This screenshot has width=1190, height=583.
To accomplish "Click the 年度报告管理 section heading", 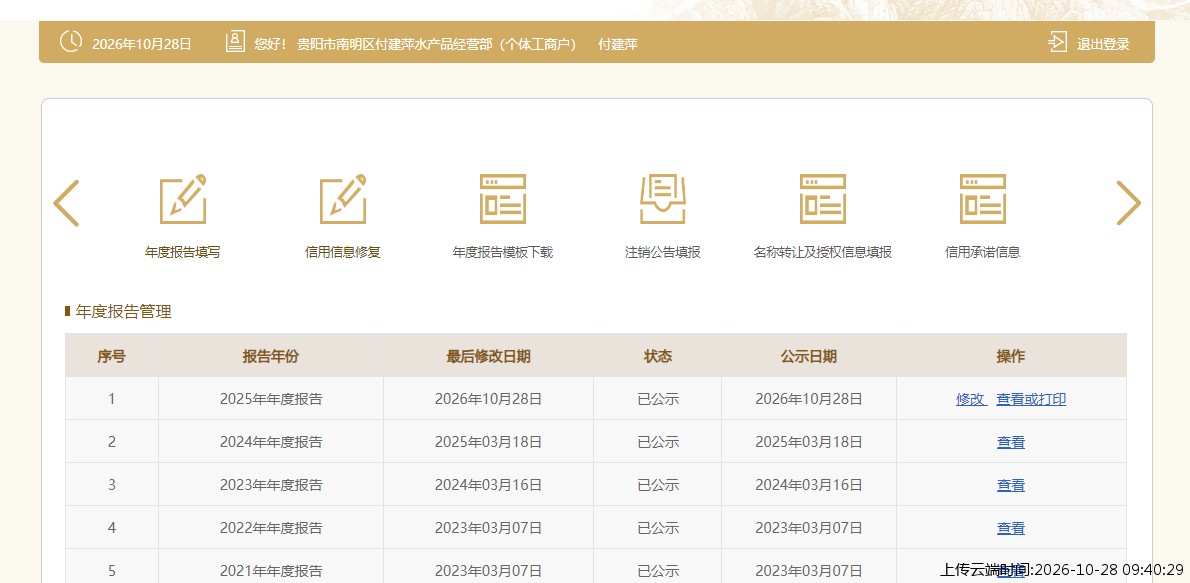I will (x=124, y=311).
